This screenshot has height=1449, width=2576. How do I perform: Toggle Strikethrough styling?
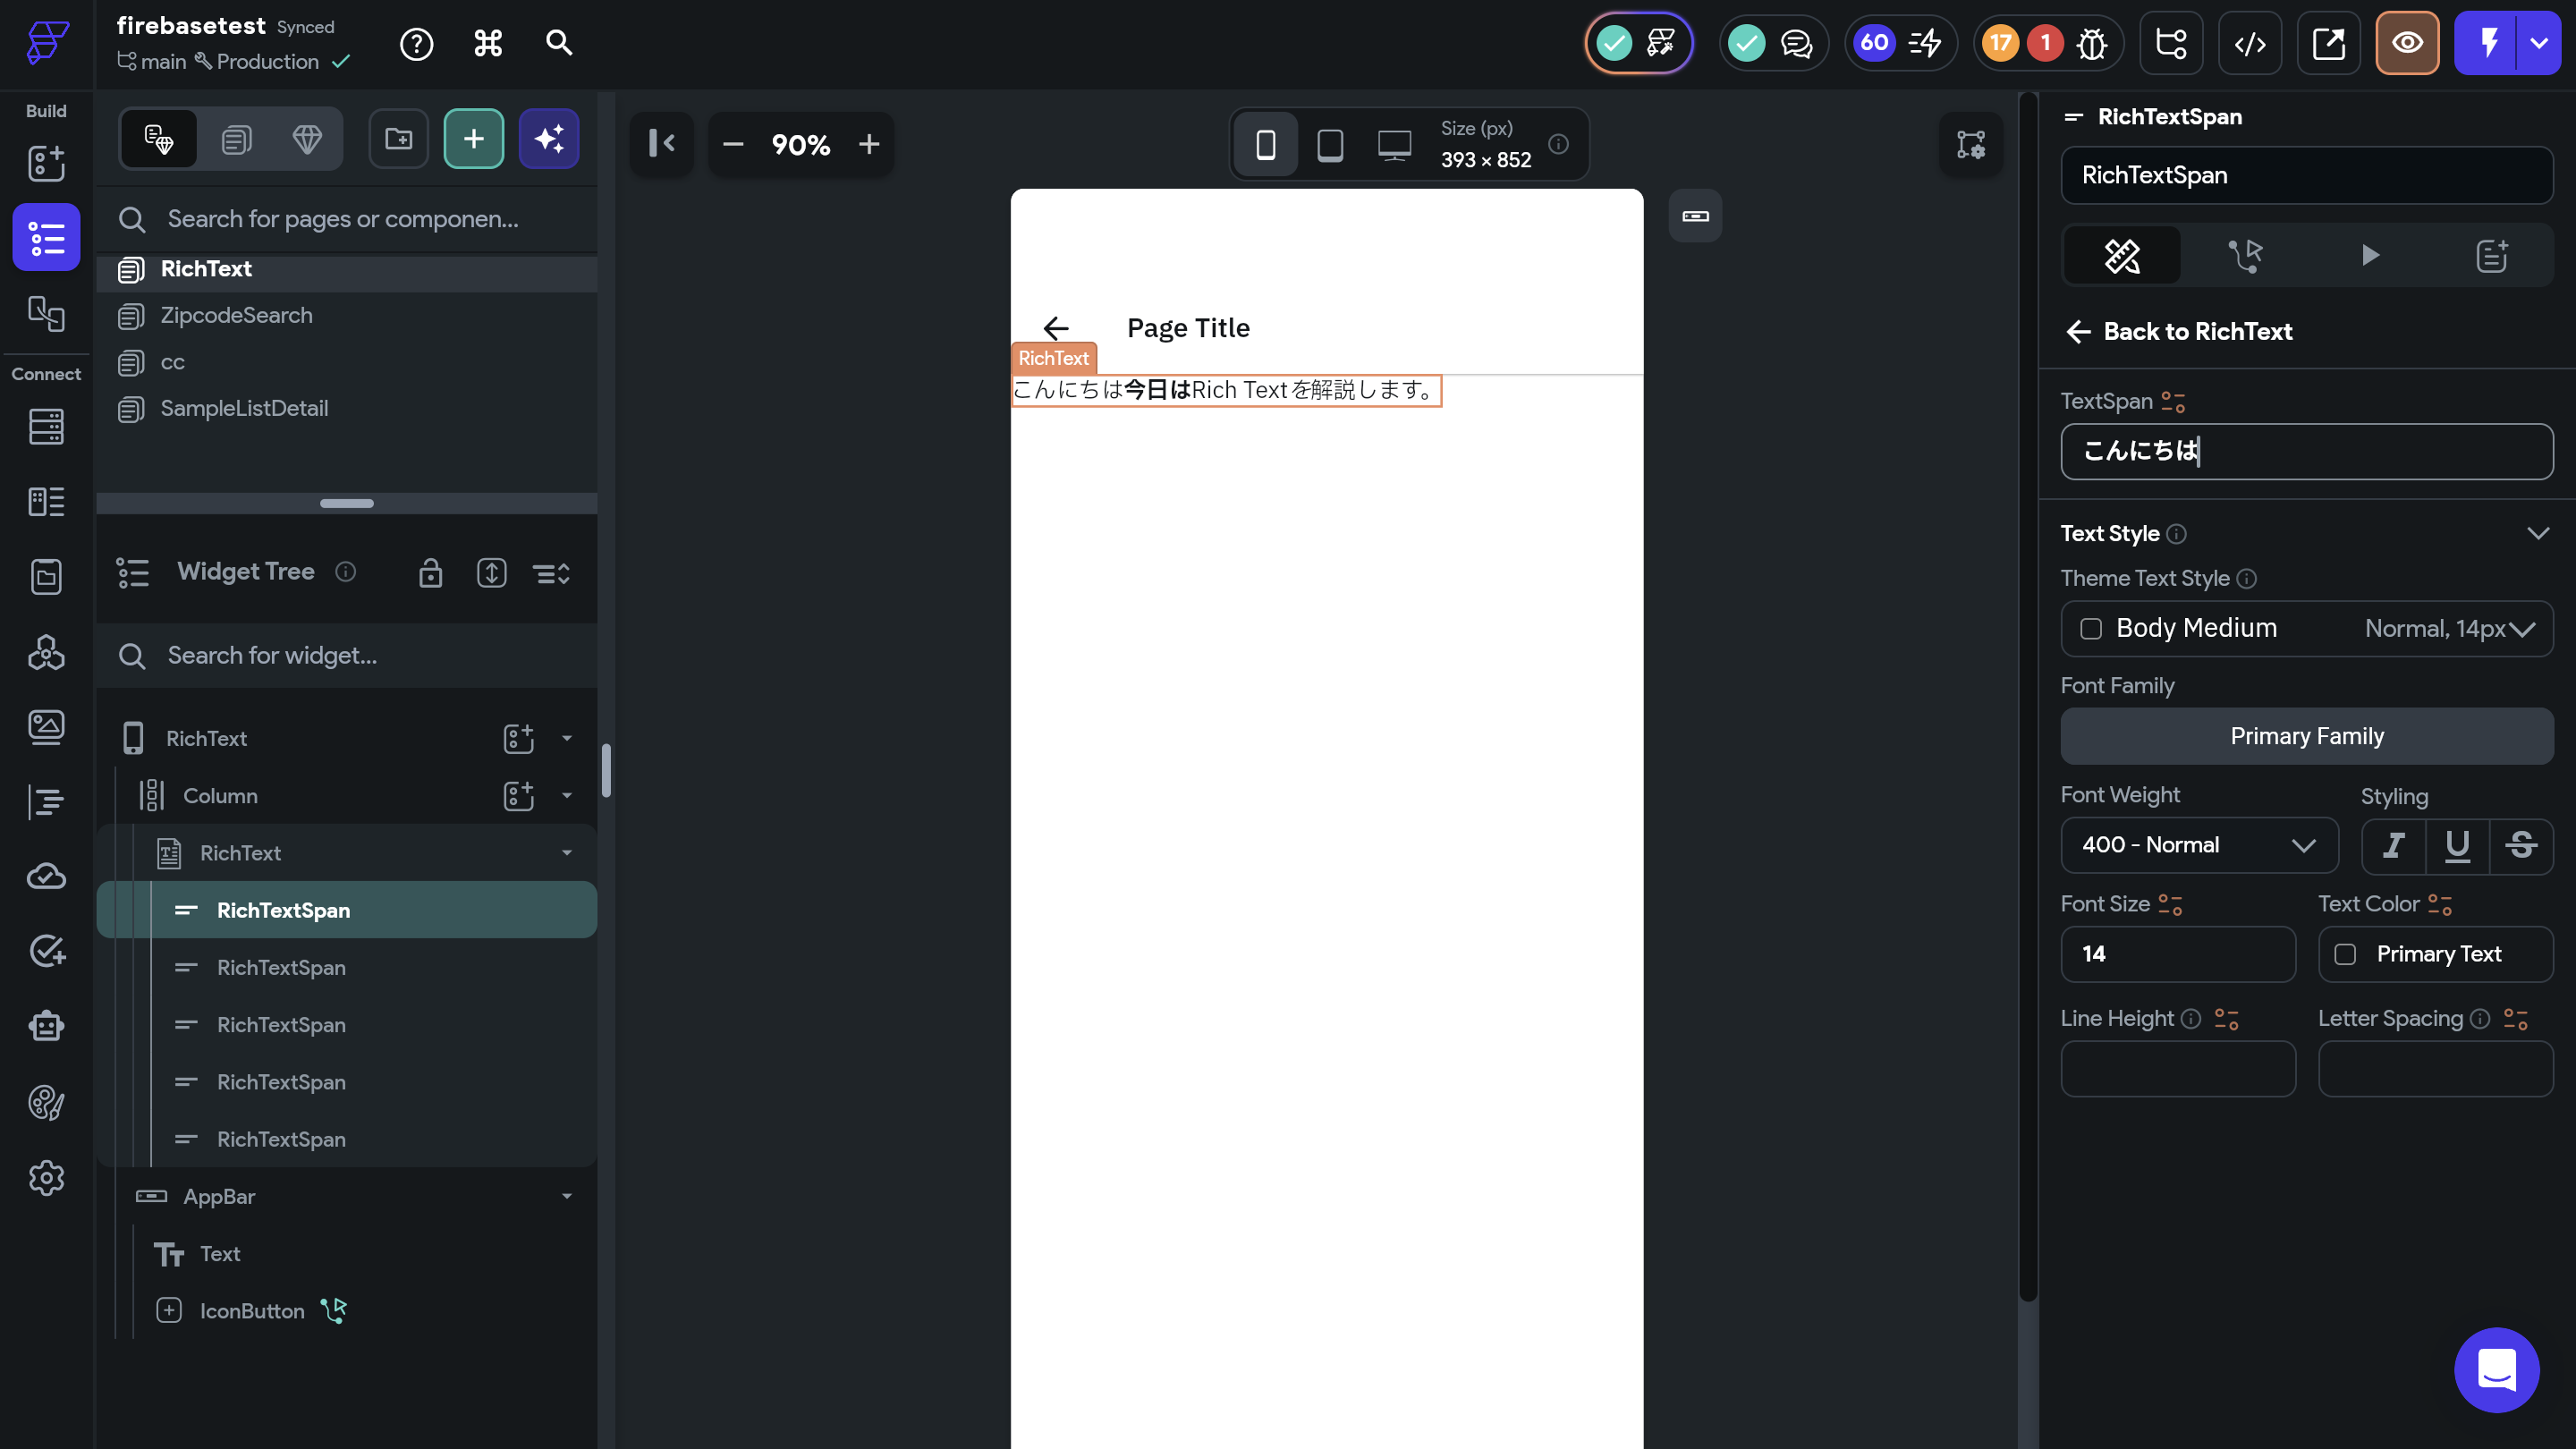pyautogui.click(x=2521, y=846)
